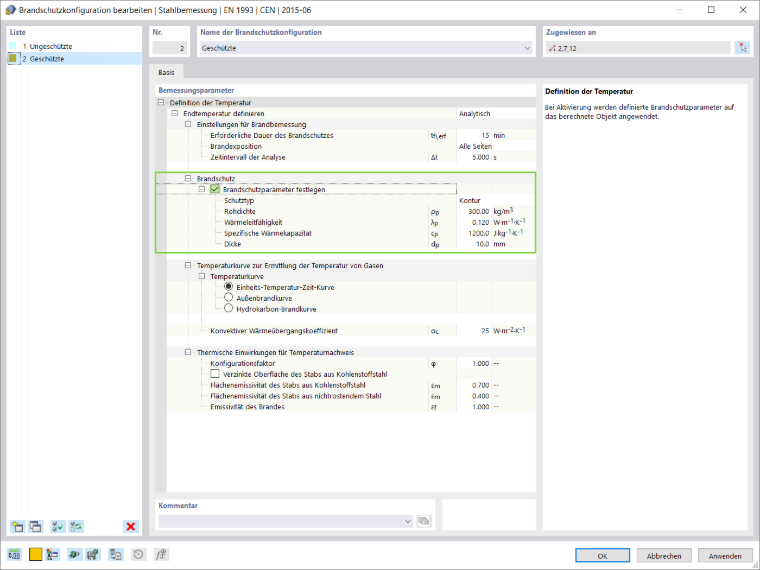Select the Hydrokarbon-Brandkurve radio option
This screenshot has width=760, height=570.
[228, 308]
